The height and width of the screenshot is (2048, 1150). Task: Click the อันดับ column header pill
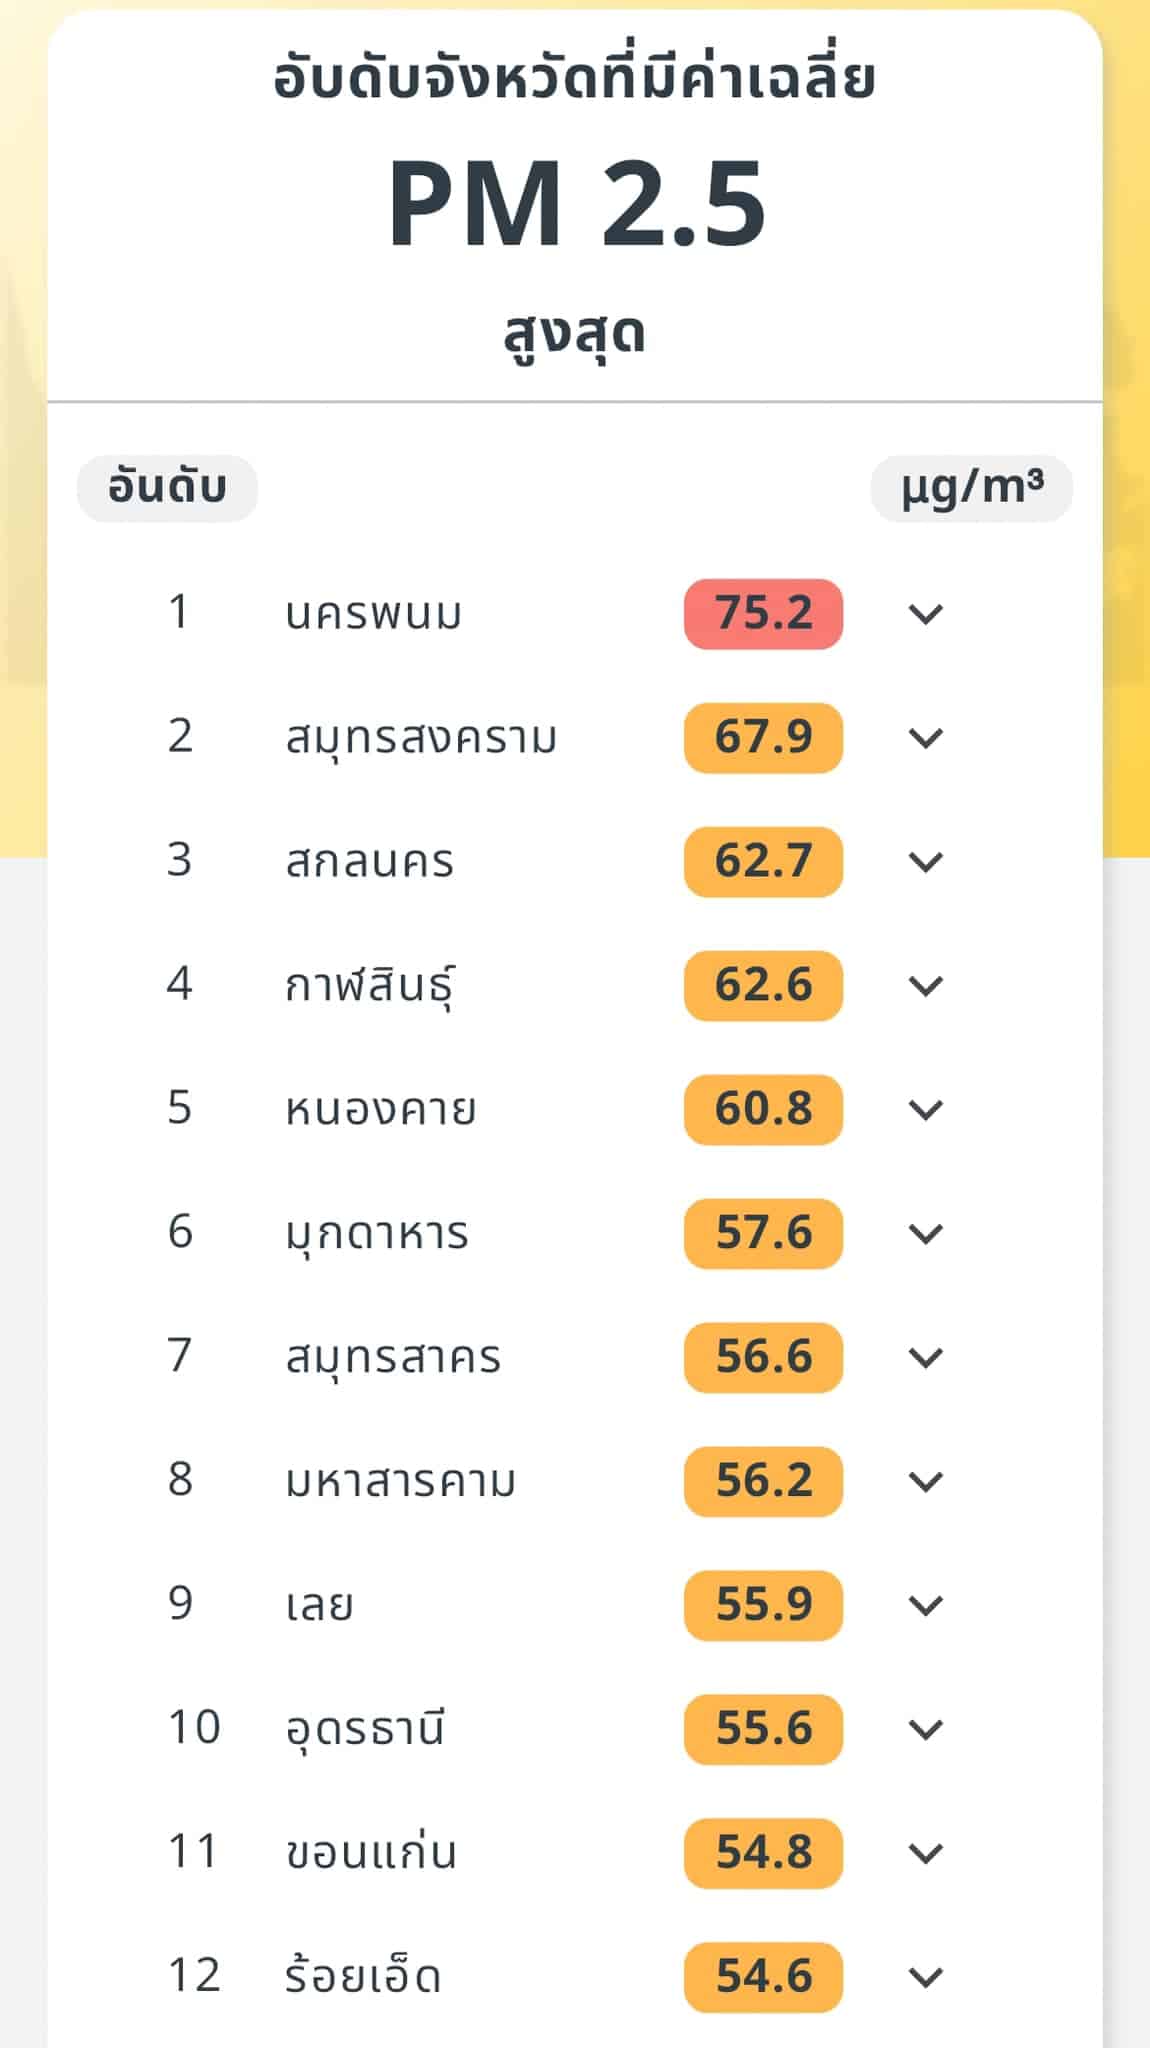[x=167, y=488]
